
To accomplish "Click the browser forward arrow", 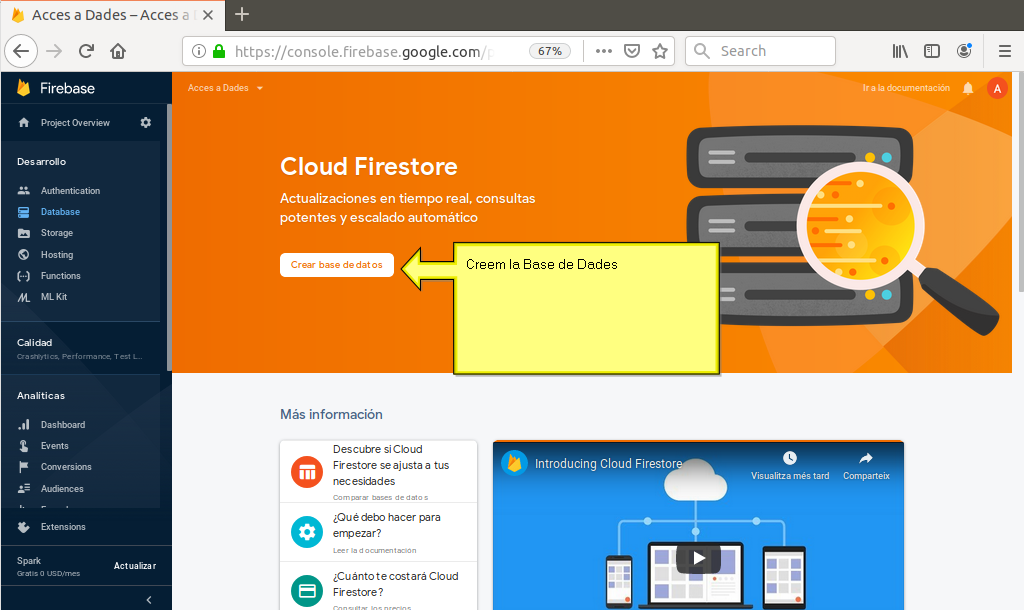I will (54, 51).
